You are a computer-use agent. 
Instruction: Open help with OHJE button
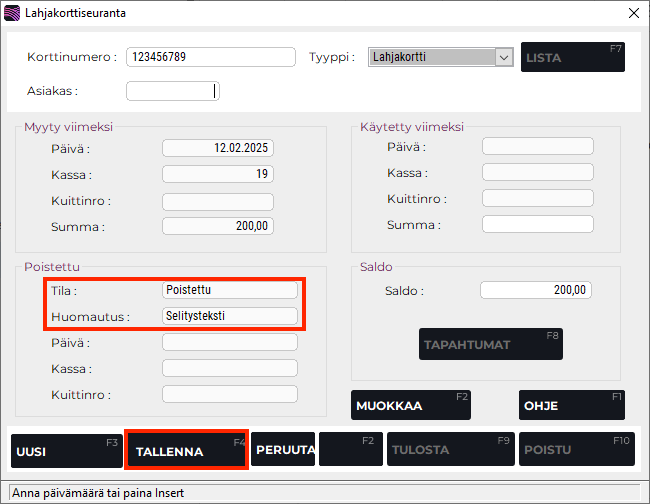click(x=572, y=406)
